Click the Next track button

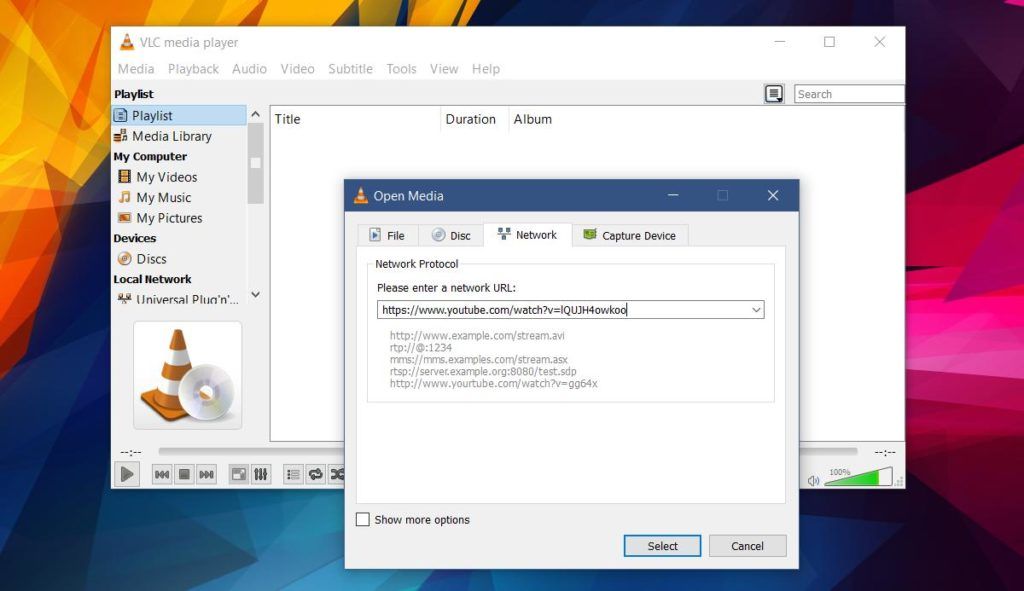pyautogui.click(x=206, y=474)
